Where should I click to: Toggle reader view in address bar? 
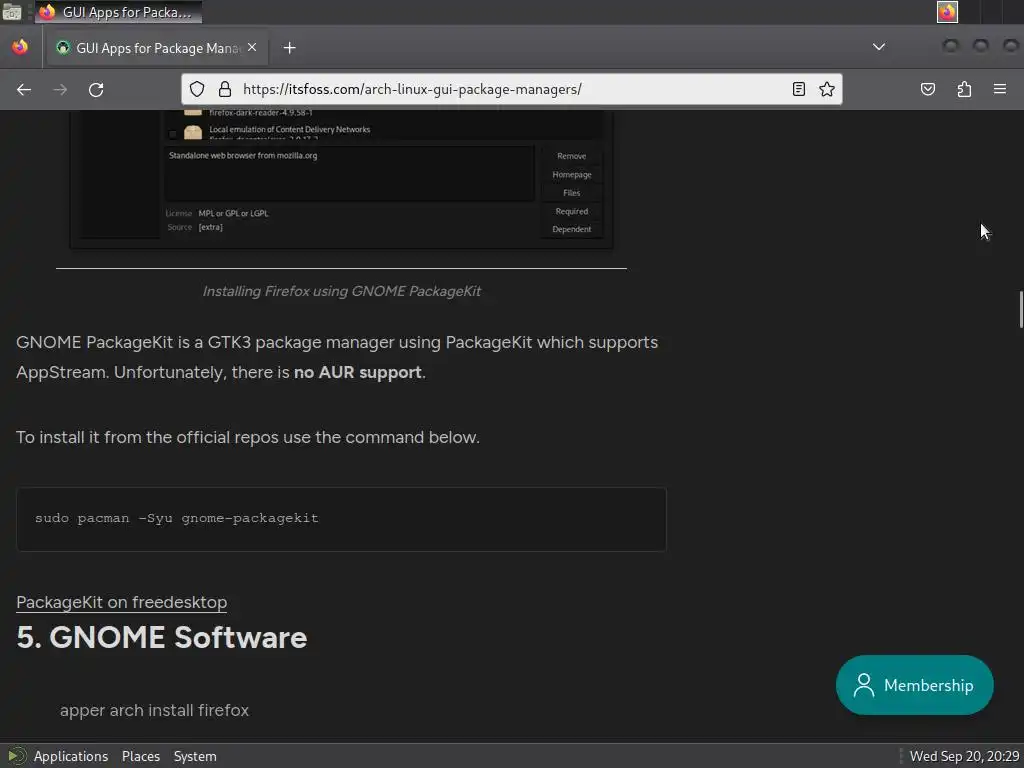799,89
